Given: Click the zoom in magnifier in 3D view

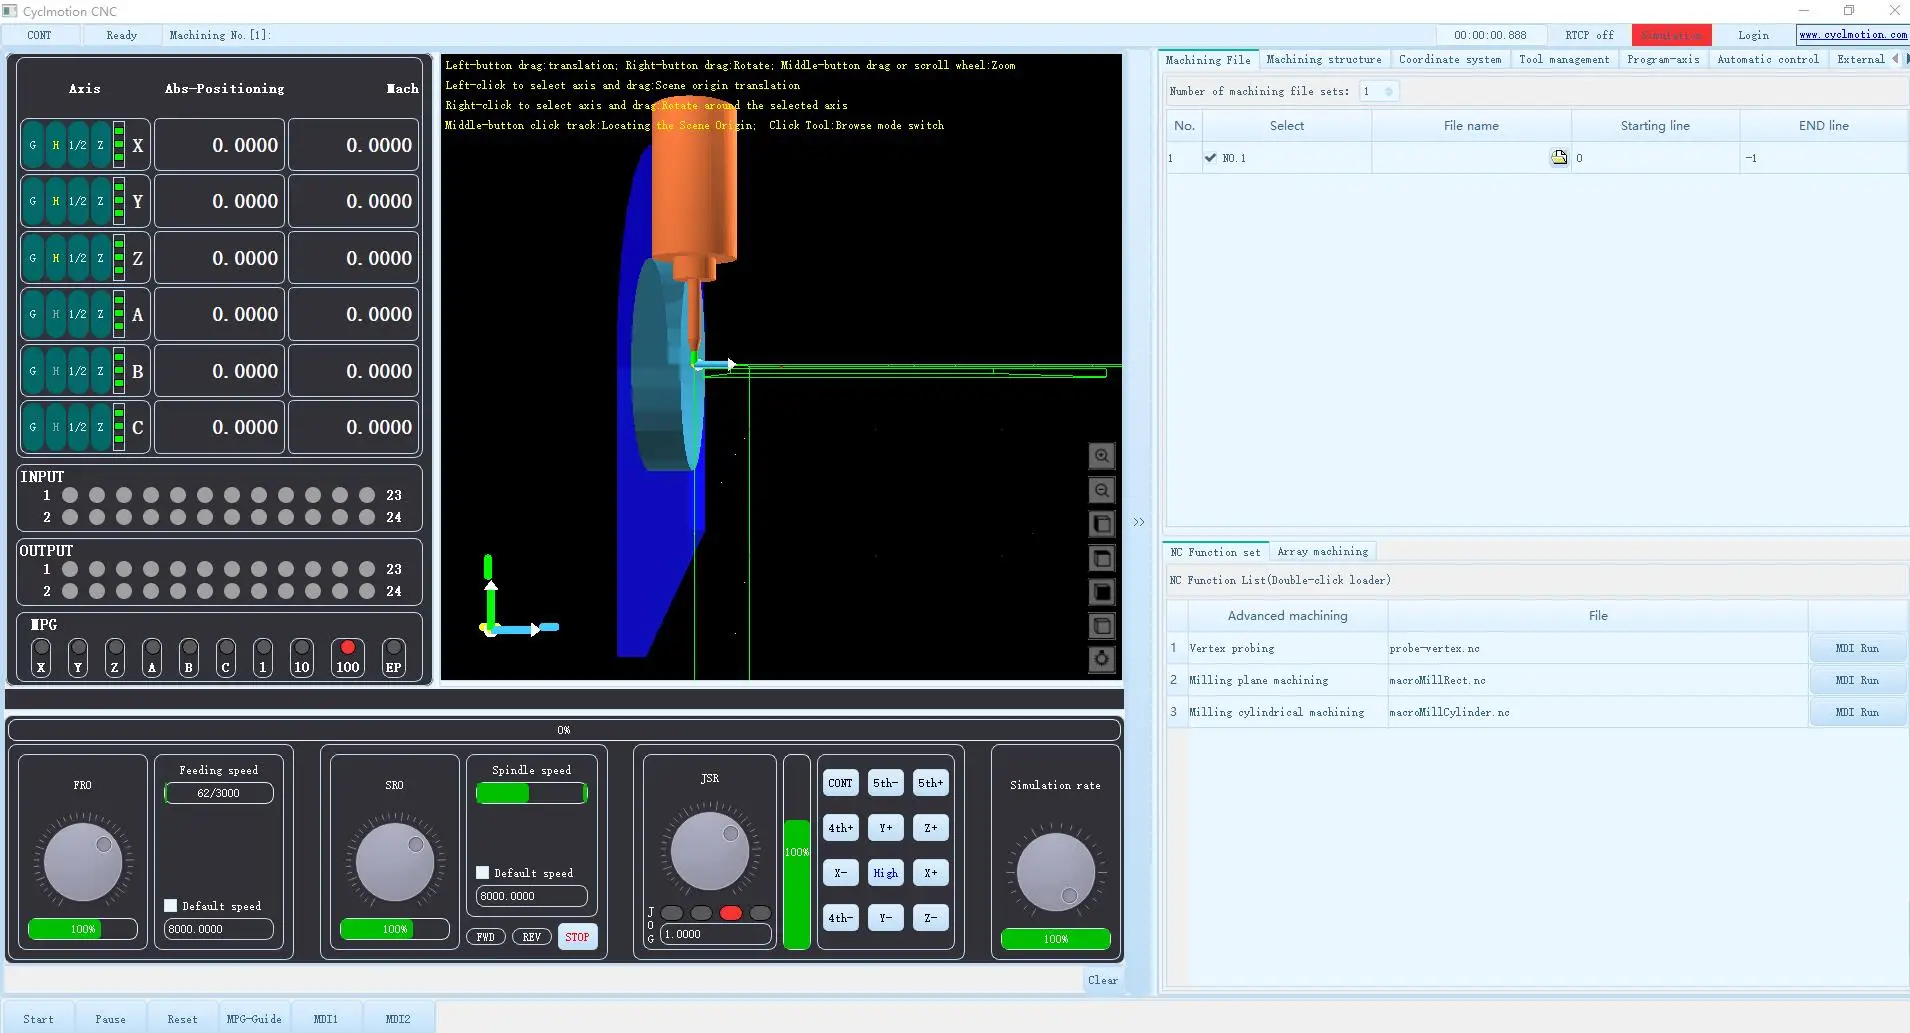Looking at the screenshot, I should click(x=1101, y=456).
